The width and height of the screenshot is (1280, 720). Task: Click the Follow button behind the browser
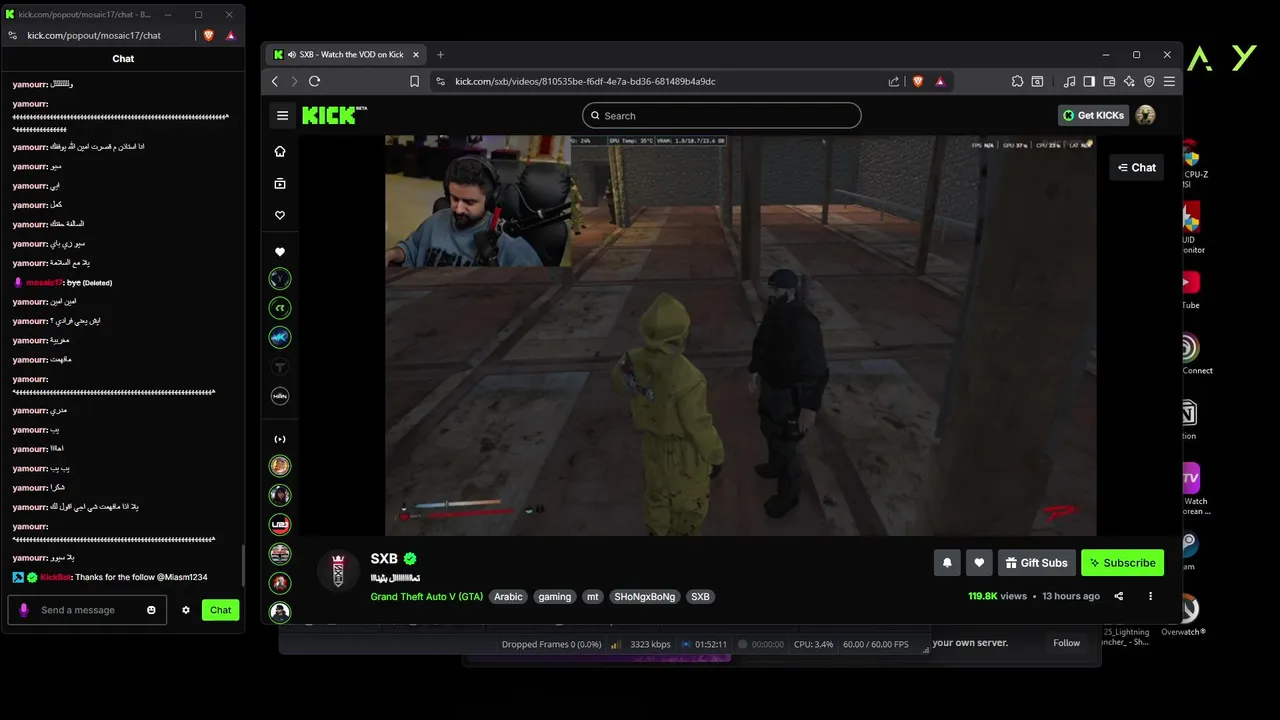pos(1066,643)
